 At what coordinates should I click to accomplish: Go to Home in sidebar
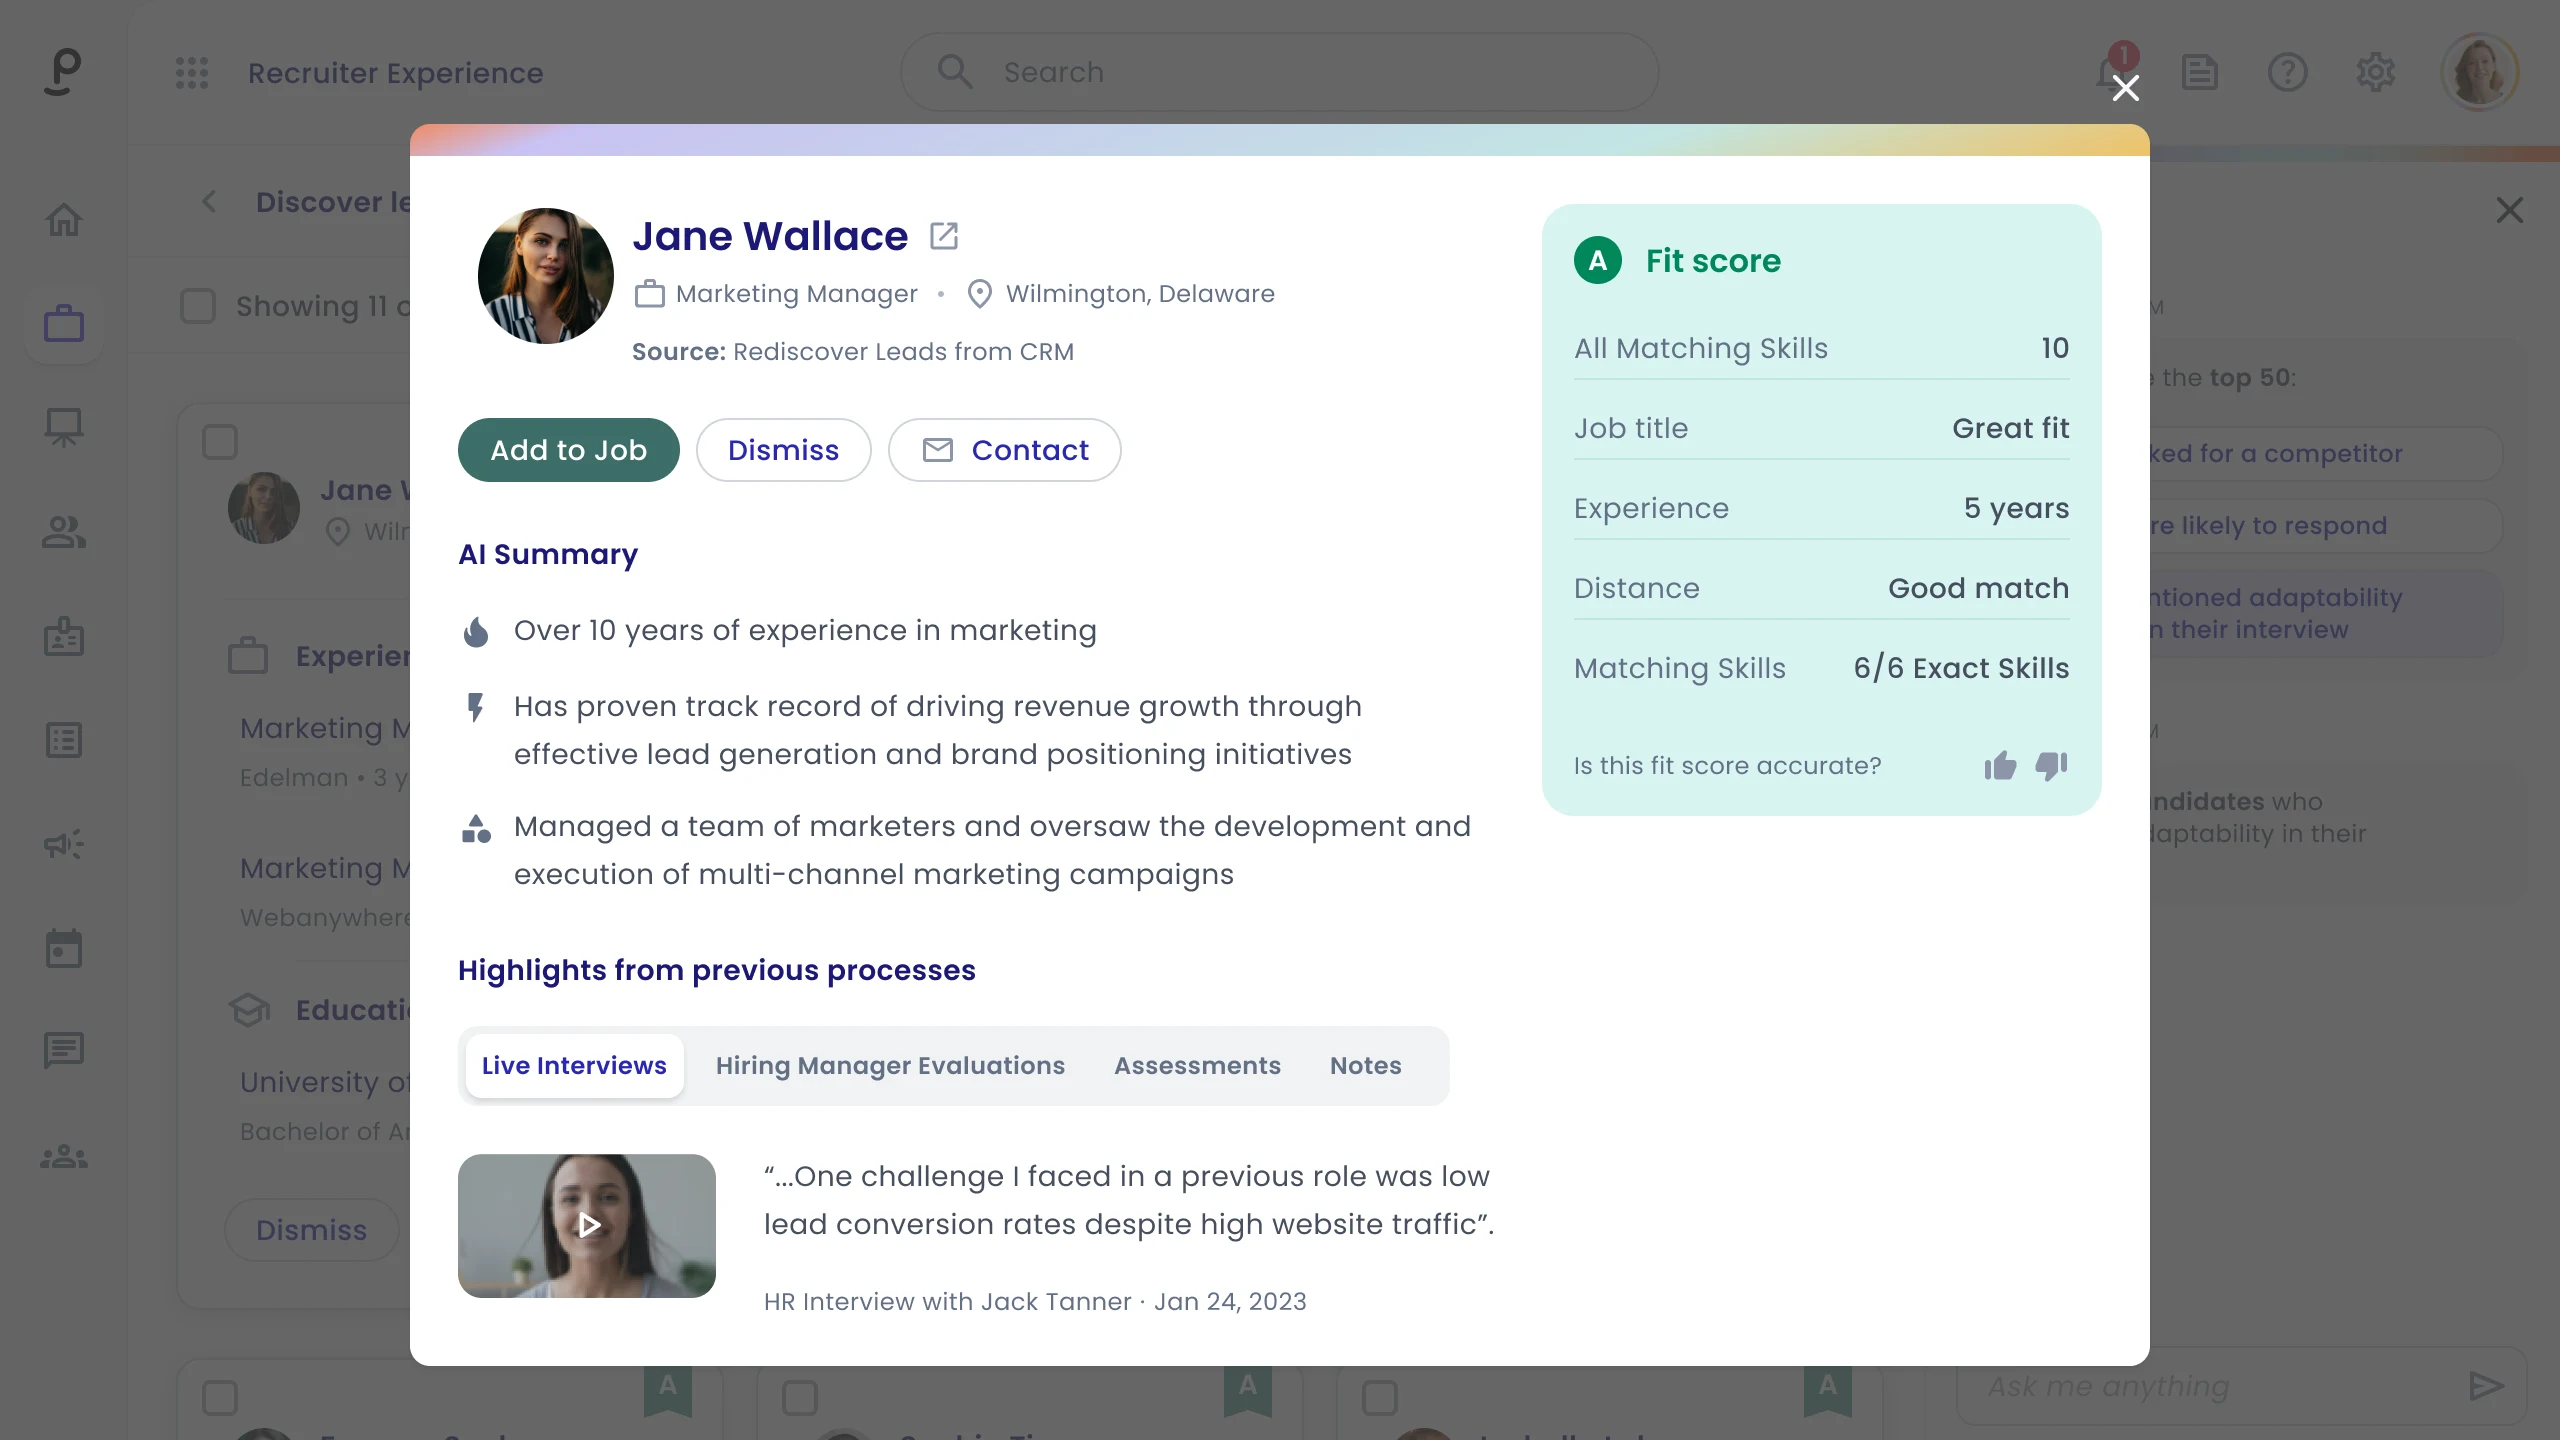(x=64, y=219)
